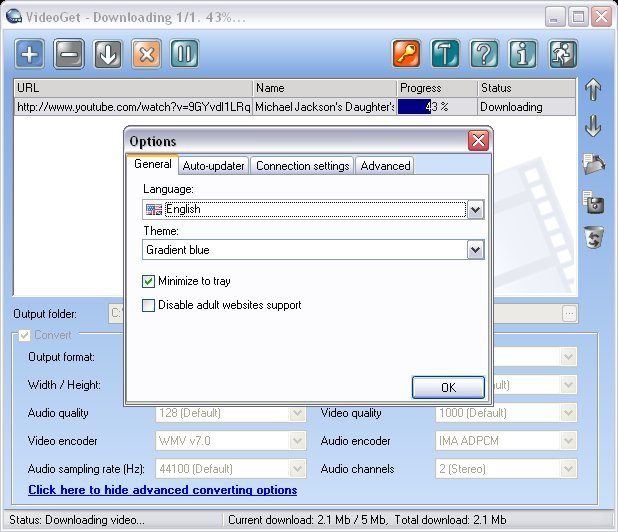Open help with the question mark icon
Viewport: 618px width, 532px height.
click(484, 54)
